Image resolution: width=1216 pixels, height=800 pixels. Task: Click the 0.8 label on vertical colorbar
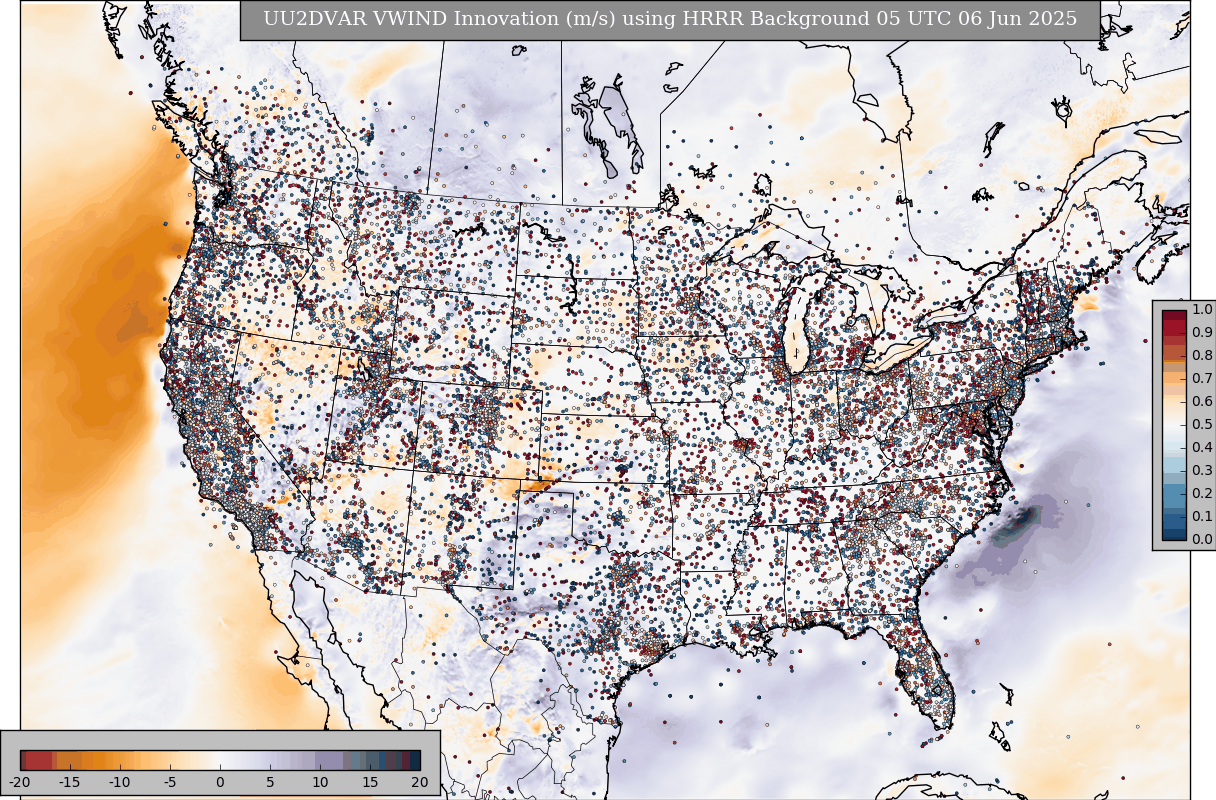coord(1202,356)
